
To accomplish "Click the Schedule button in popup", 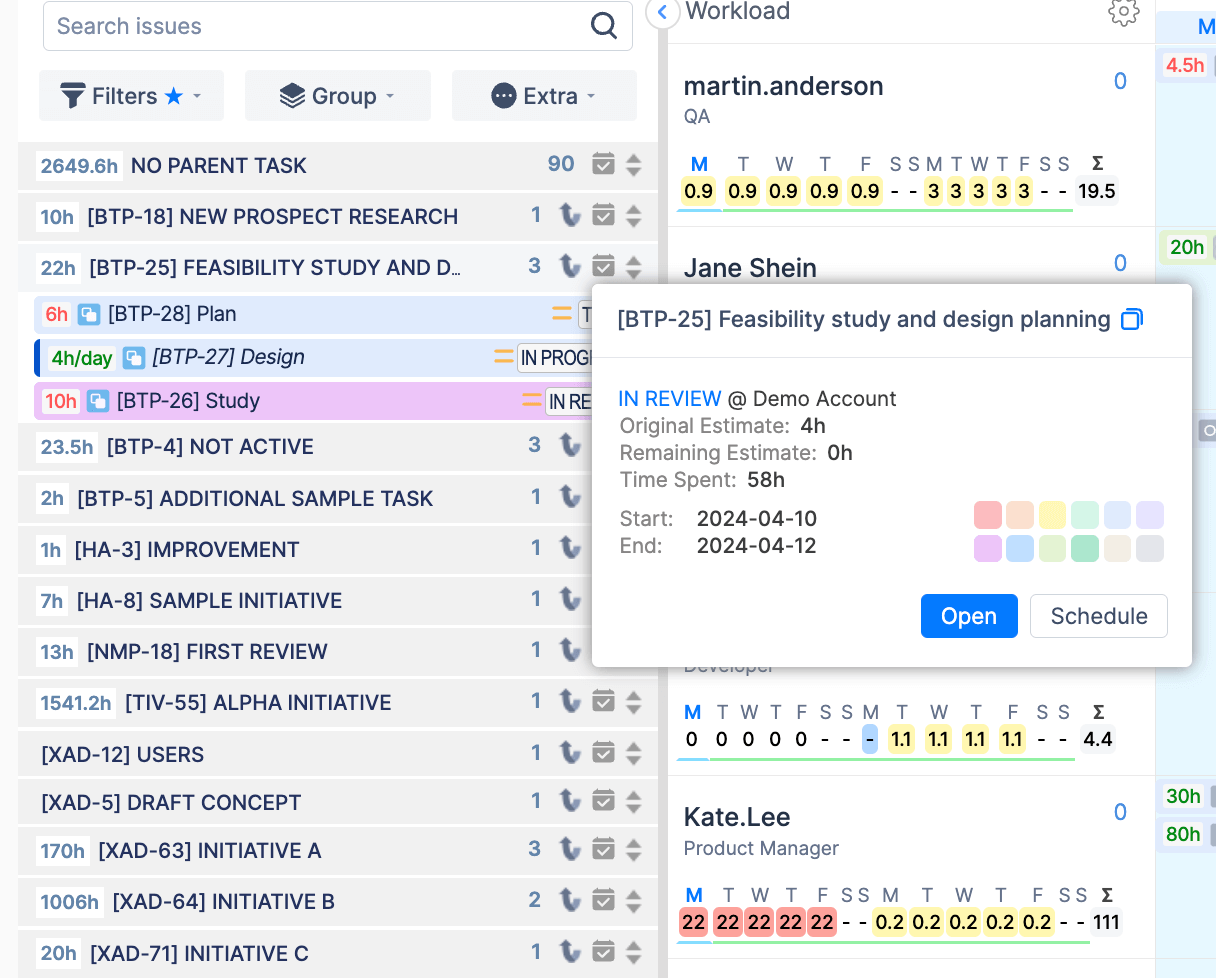I will pos(1098,616).
